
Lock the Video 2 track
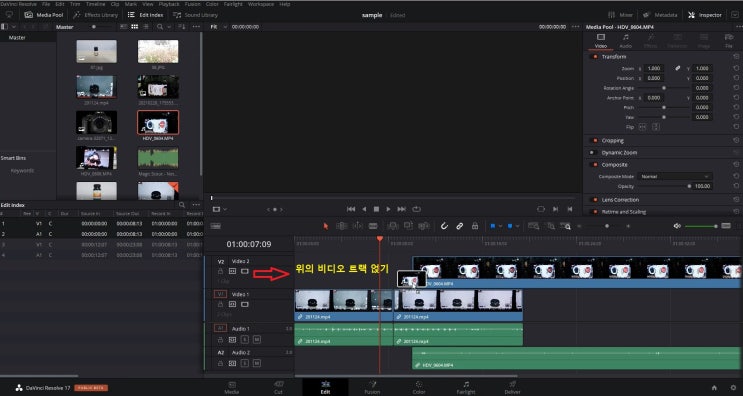click(220, 271)
